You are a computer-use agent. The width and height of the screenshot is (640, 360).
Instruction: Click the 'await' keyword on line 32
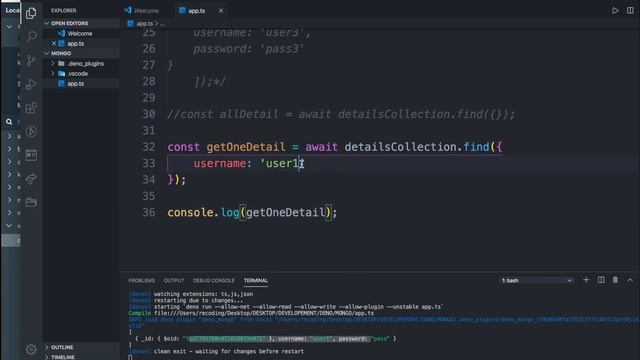322,147
